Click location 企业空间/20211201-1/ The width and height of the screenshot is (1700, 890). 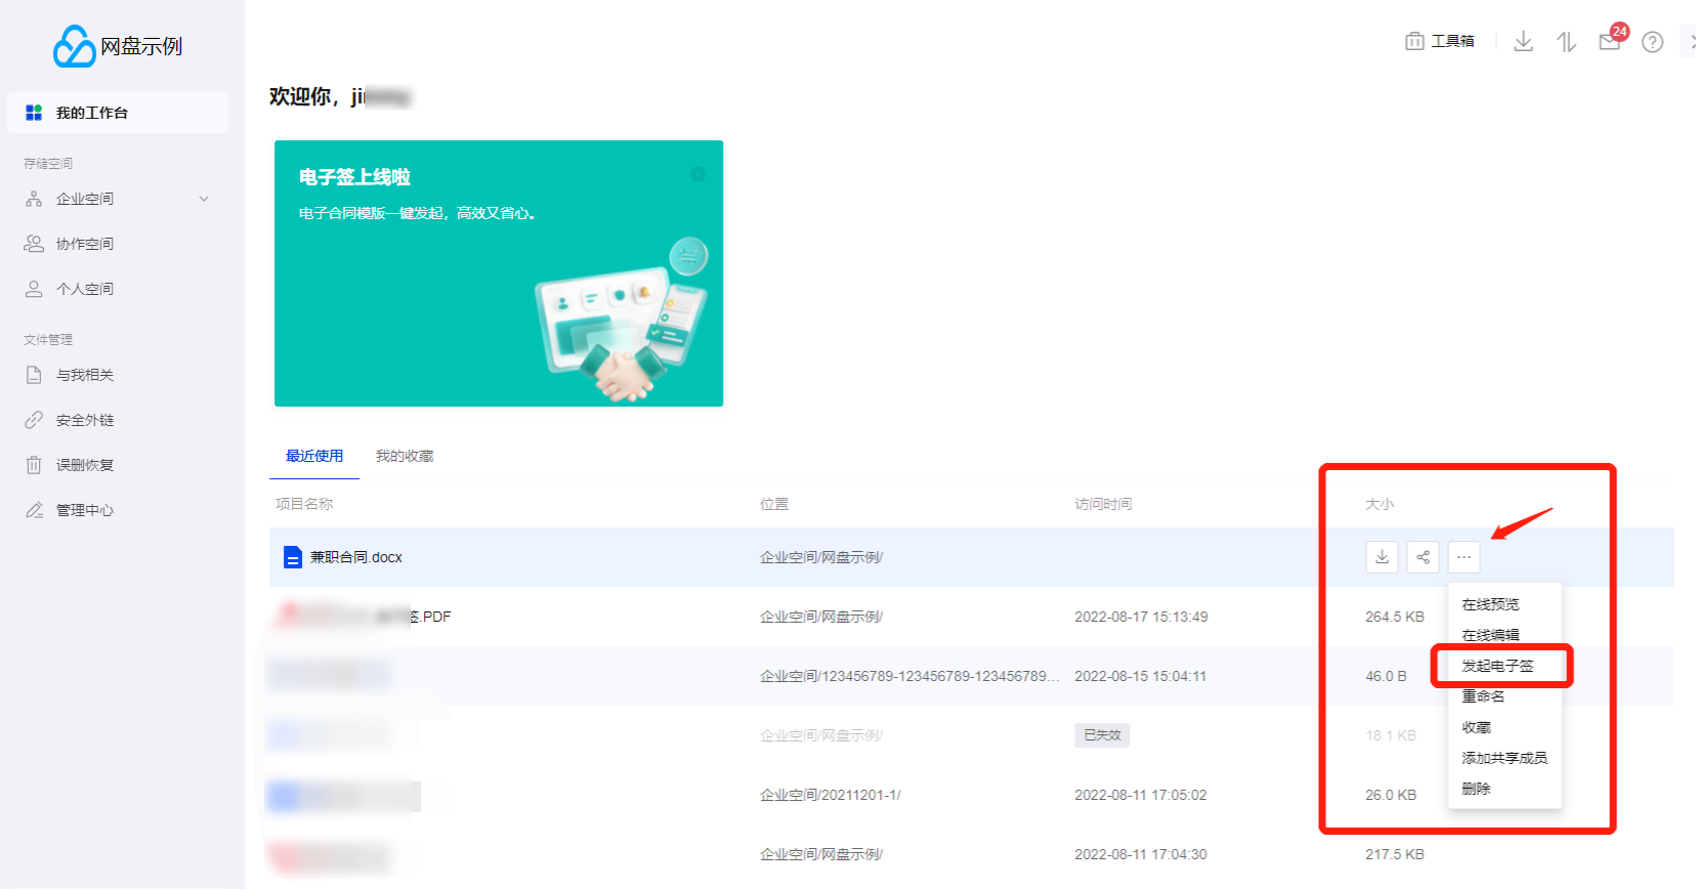click(x=830, y=795)
